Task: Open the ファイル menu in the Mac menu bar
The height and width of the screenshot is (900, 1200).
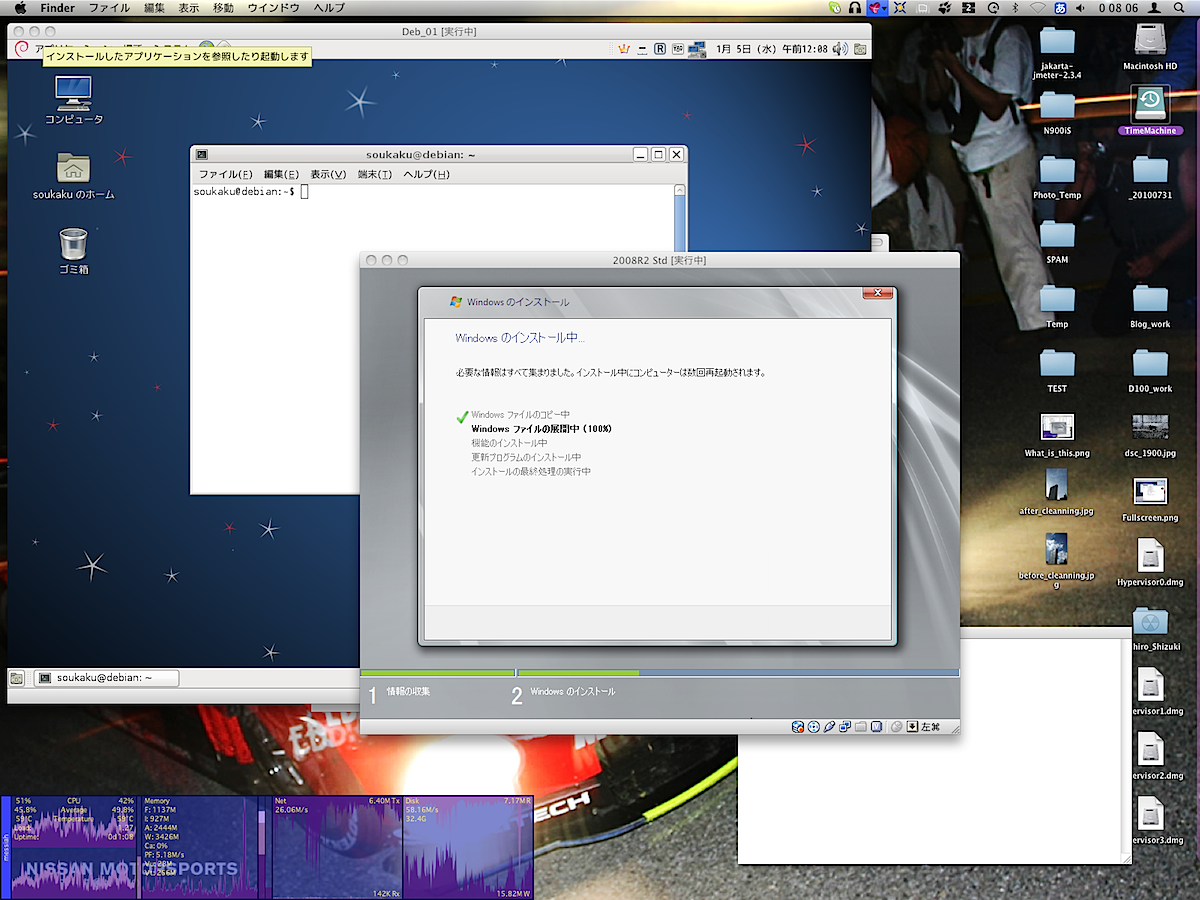Action: click(x=109, y=8)
